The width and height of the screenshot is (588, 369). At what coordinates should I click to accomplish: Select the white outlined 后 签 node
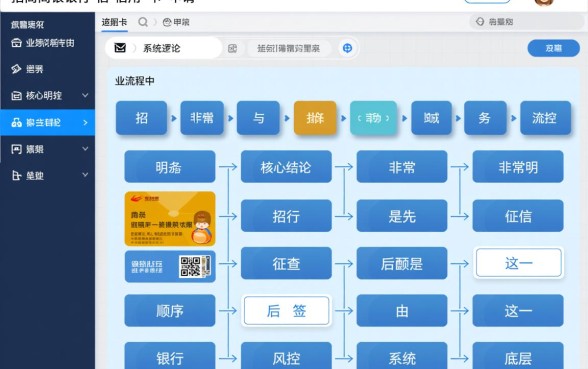click(286, 311)
